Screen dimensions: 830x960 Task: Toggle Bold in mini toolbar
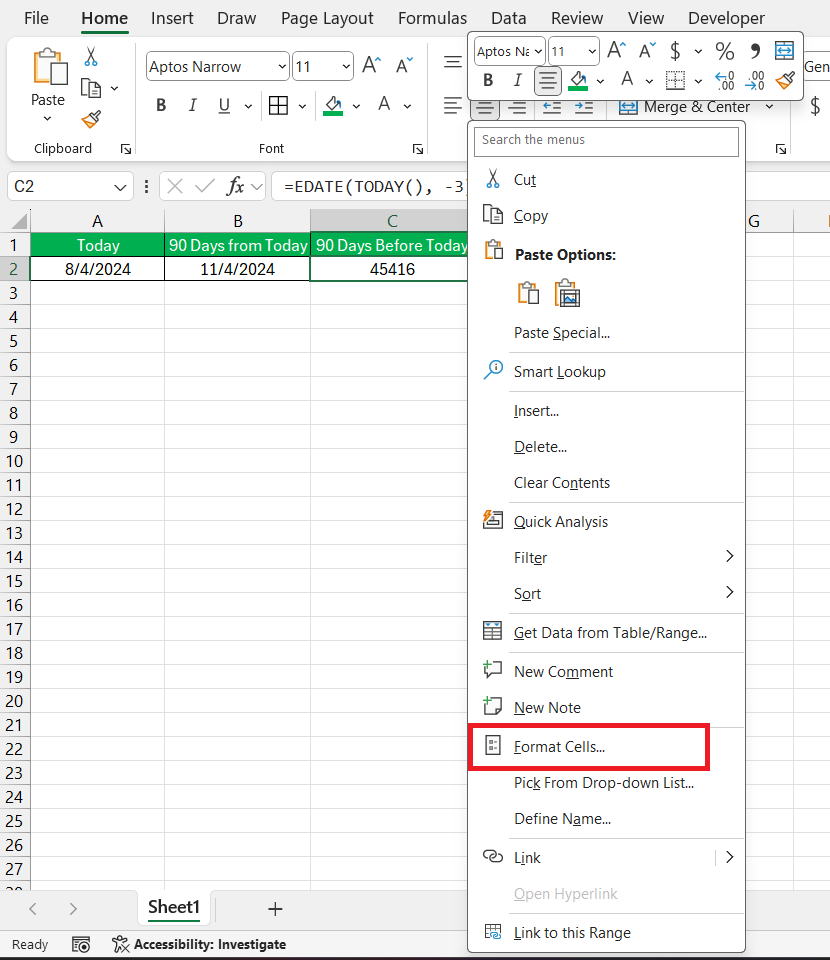click(488, 80)
